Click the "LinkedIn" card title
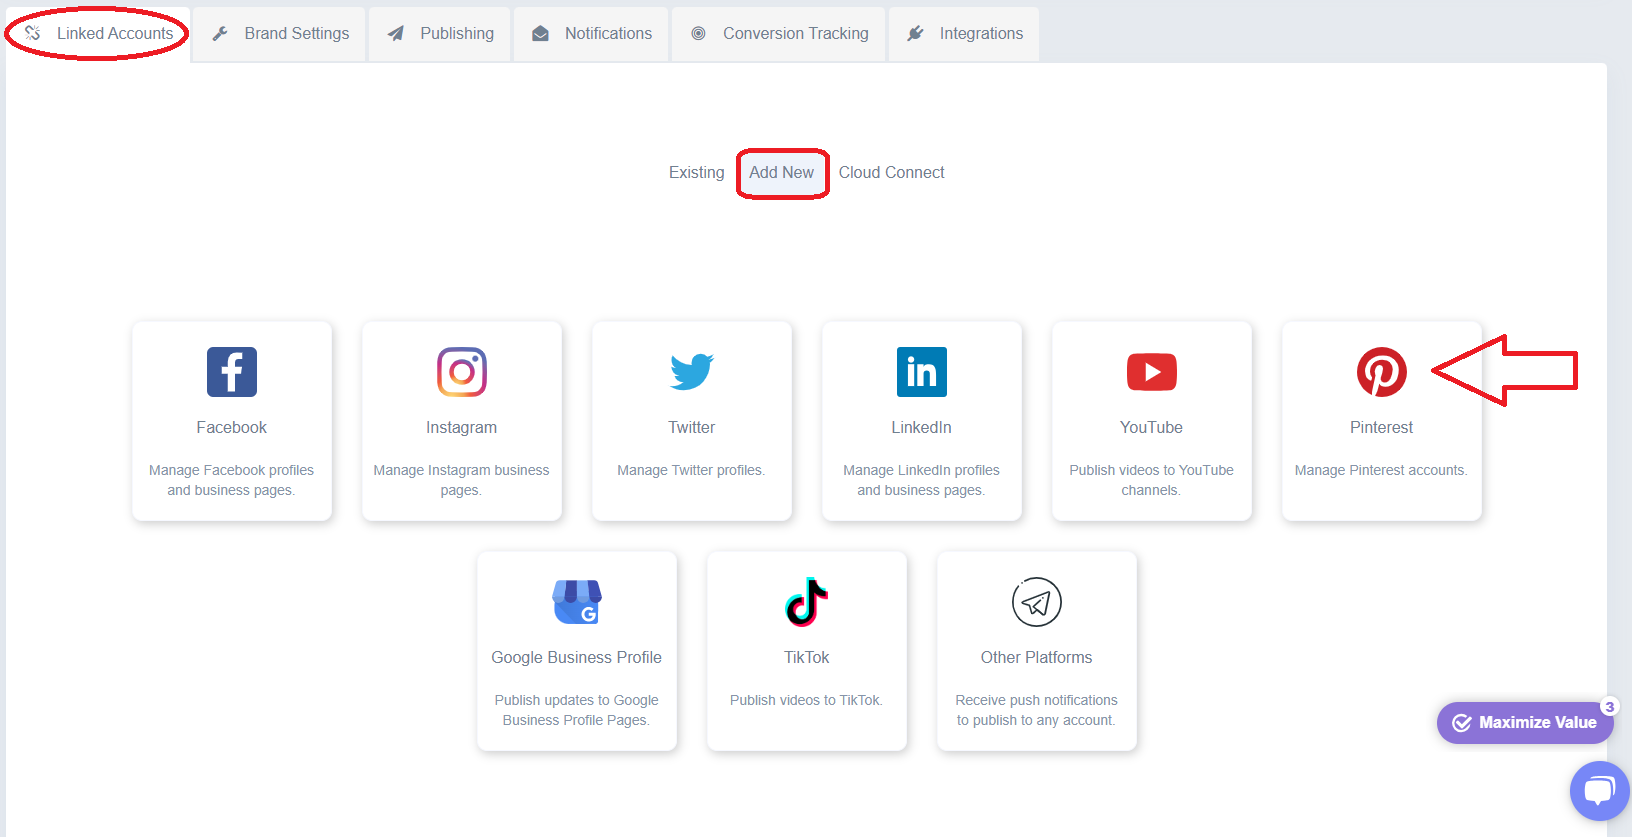 point(922,428)
